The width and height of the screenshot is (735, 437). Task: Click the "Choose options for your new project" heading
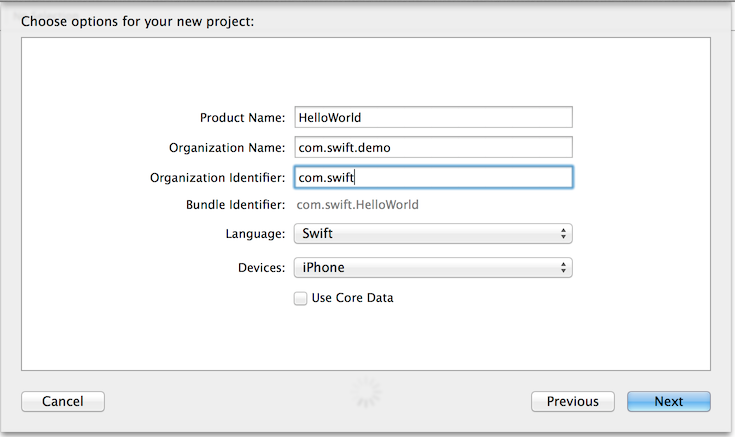[x=137, y=21]
